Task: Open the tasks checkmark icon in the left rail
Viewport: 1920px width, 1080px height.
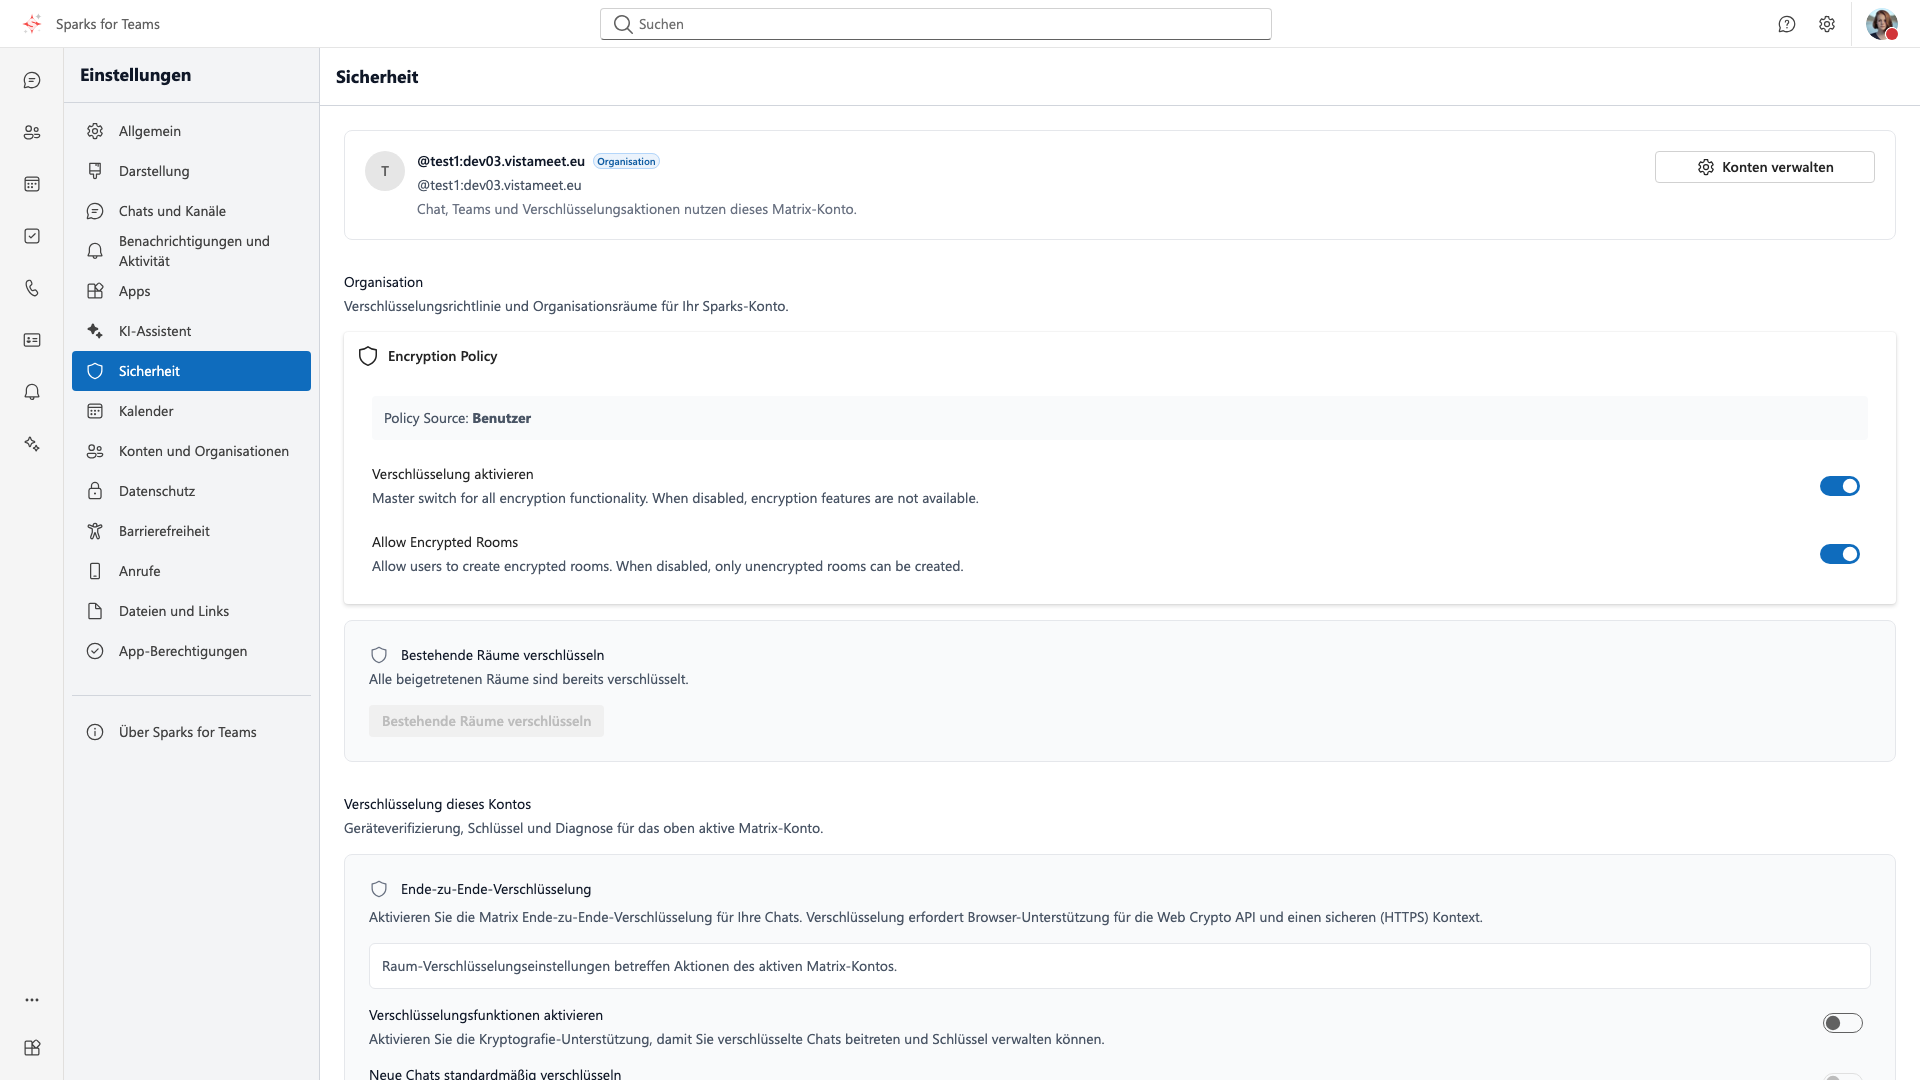Action: coord(32,236)
